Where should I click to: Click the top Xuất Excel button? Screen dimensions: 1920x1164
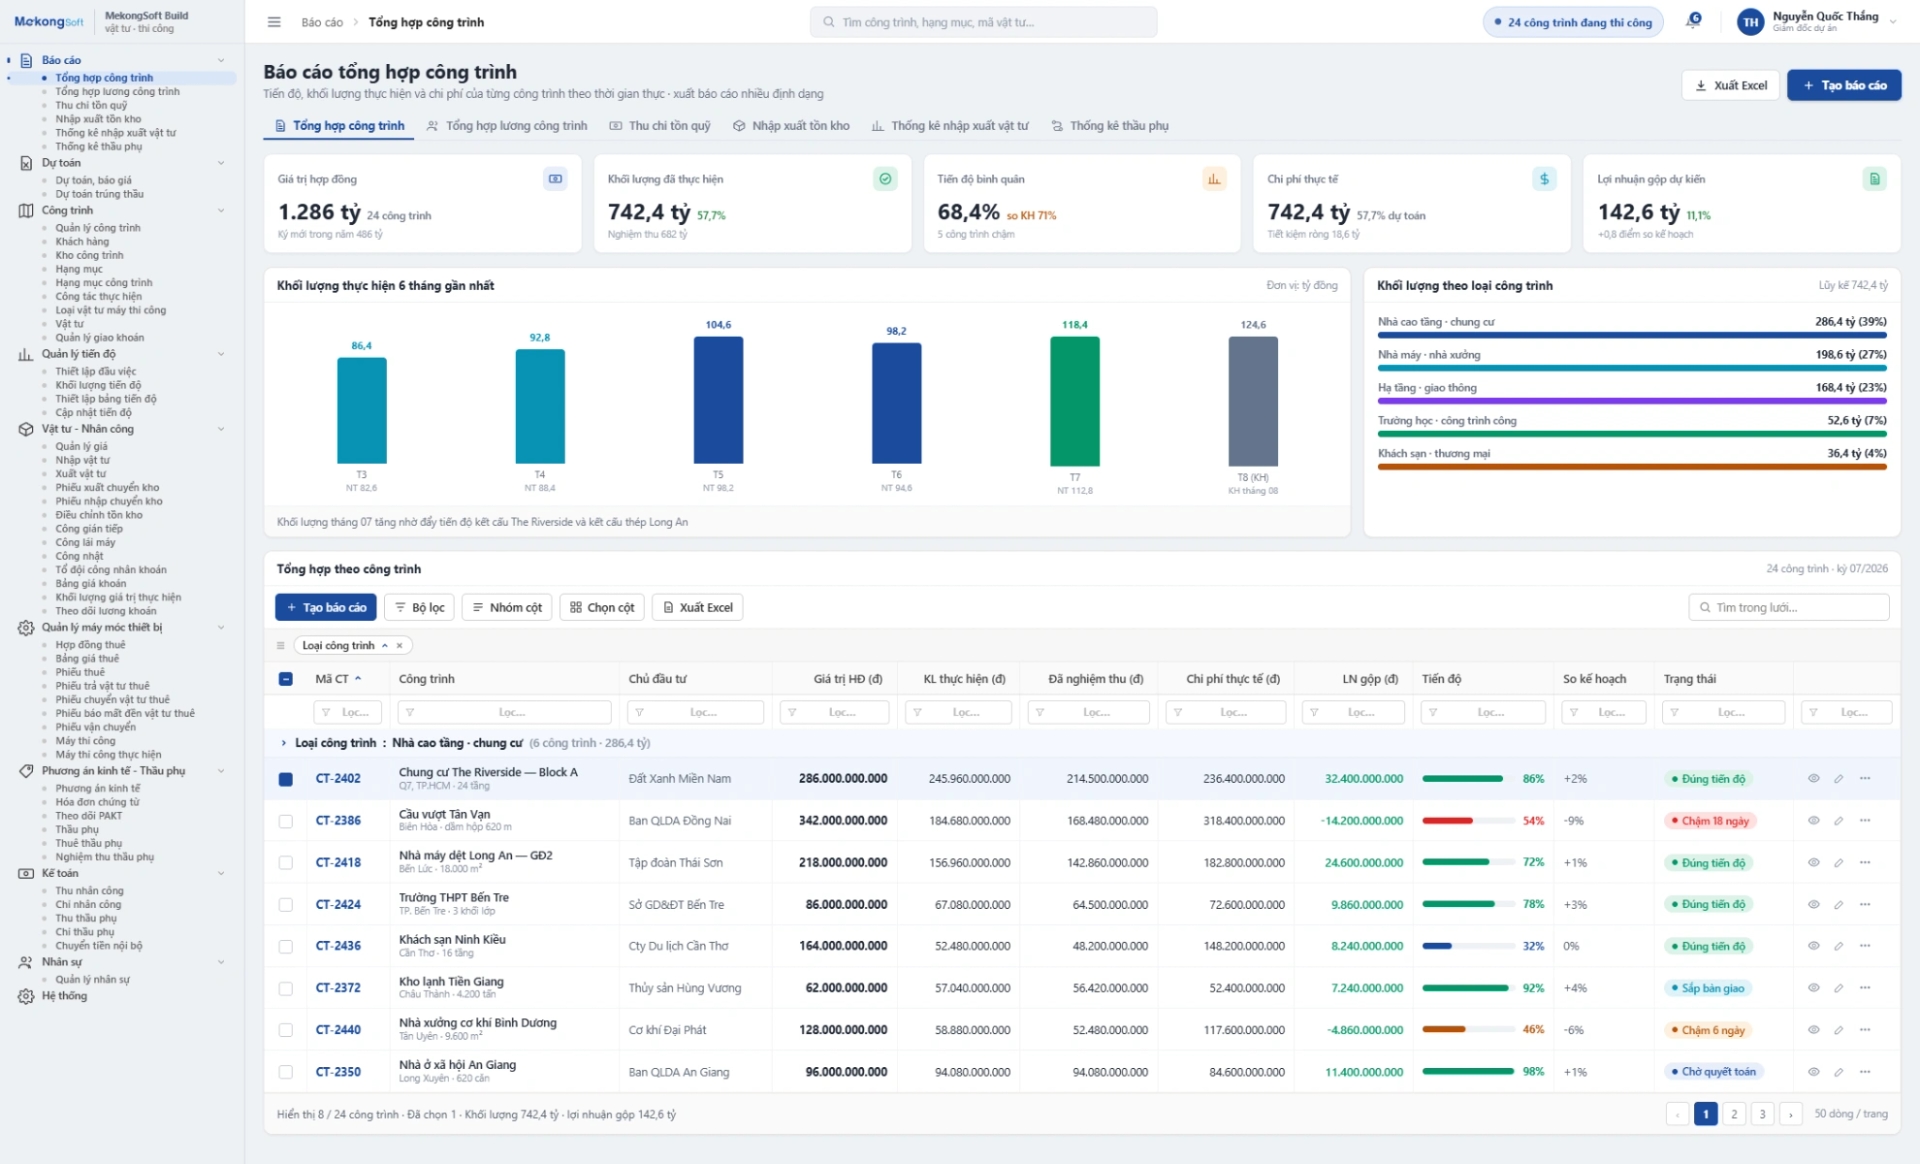tap(1730, 85)
